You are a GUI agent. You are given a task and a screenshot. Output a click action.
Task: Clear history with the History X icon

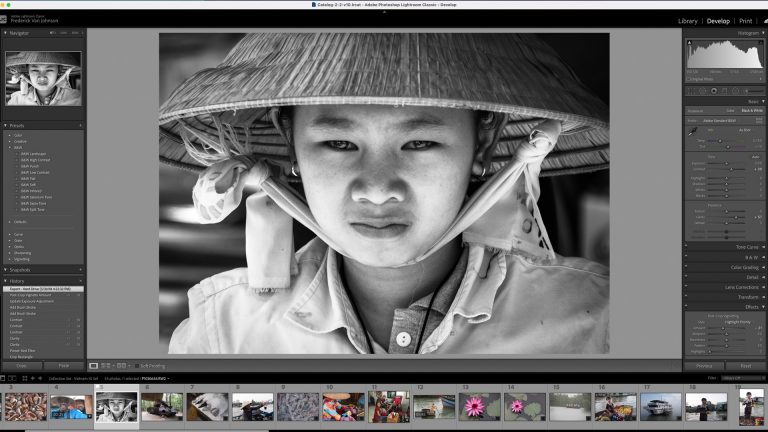coord(81,281)
